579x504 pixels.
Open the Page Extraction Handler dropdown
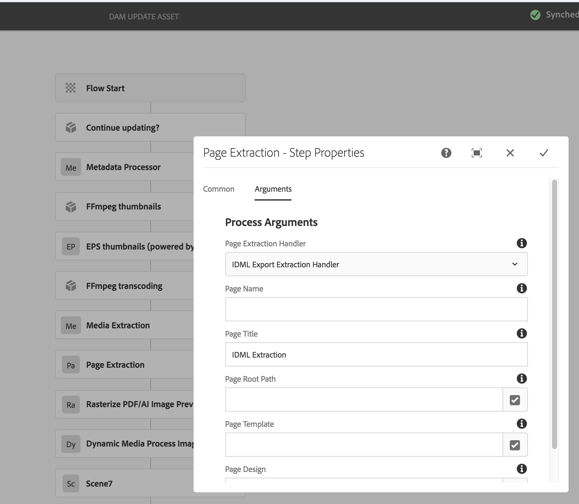pyautogui.click(x=376, y=264)
